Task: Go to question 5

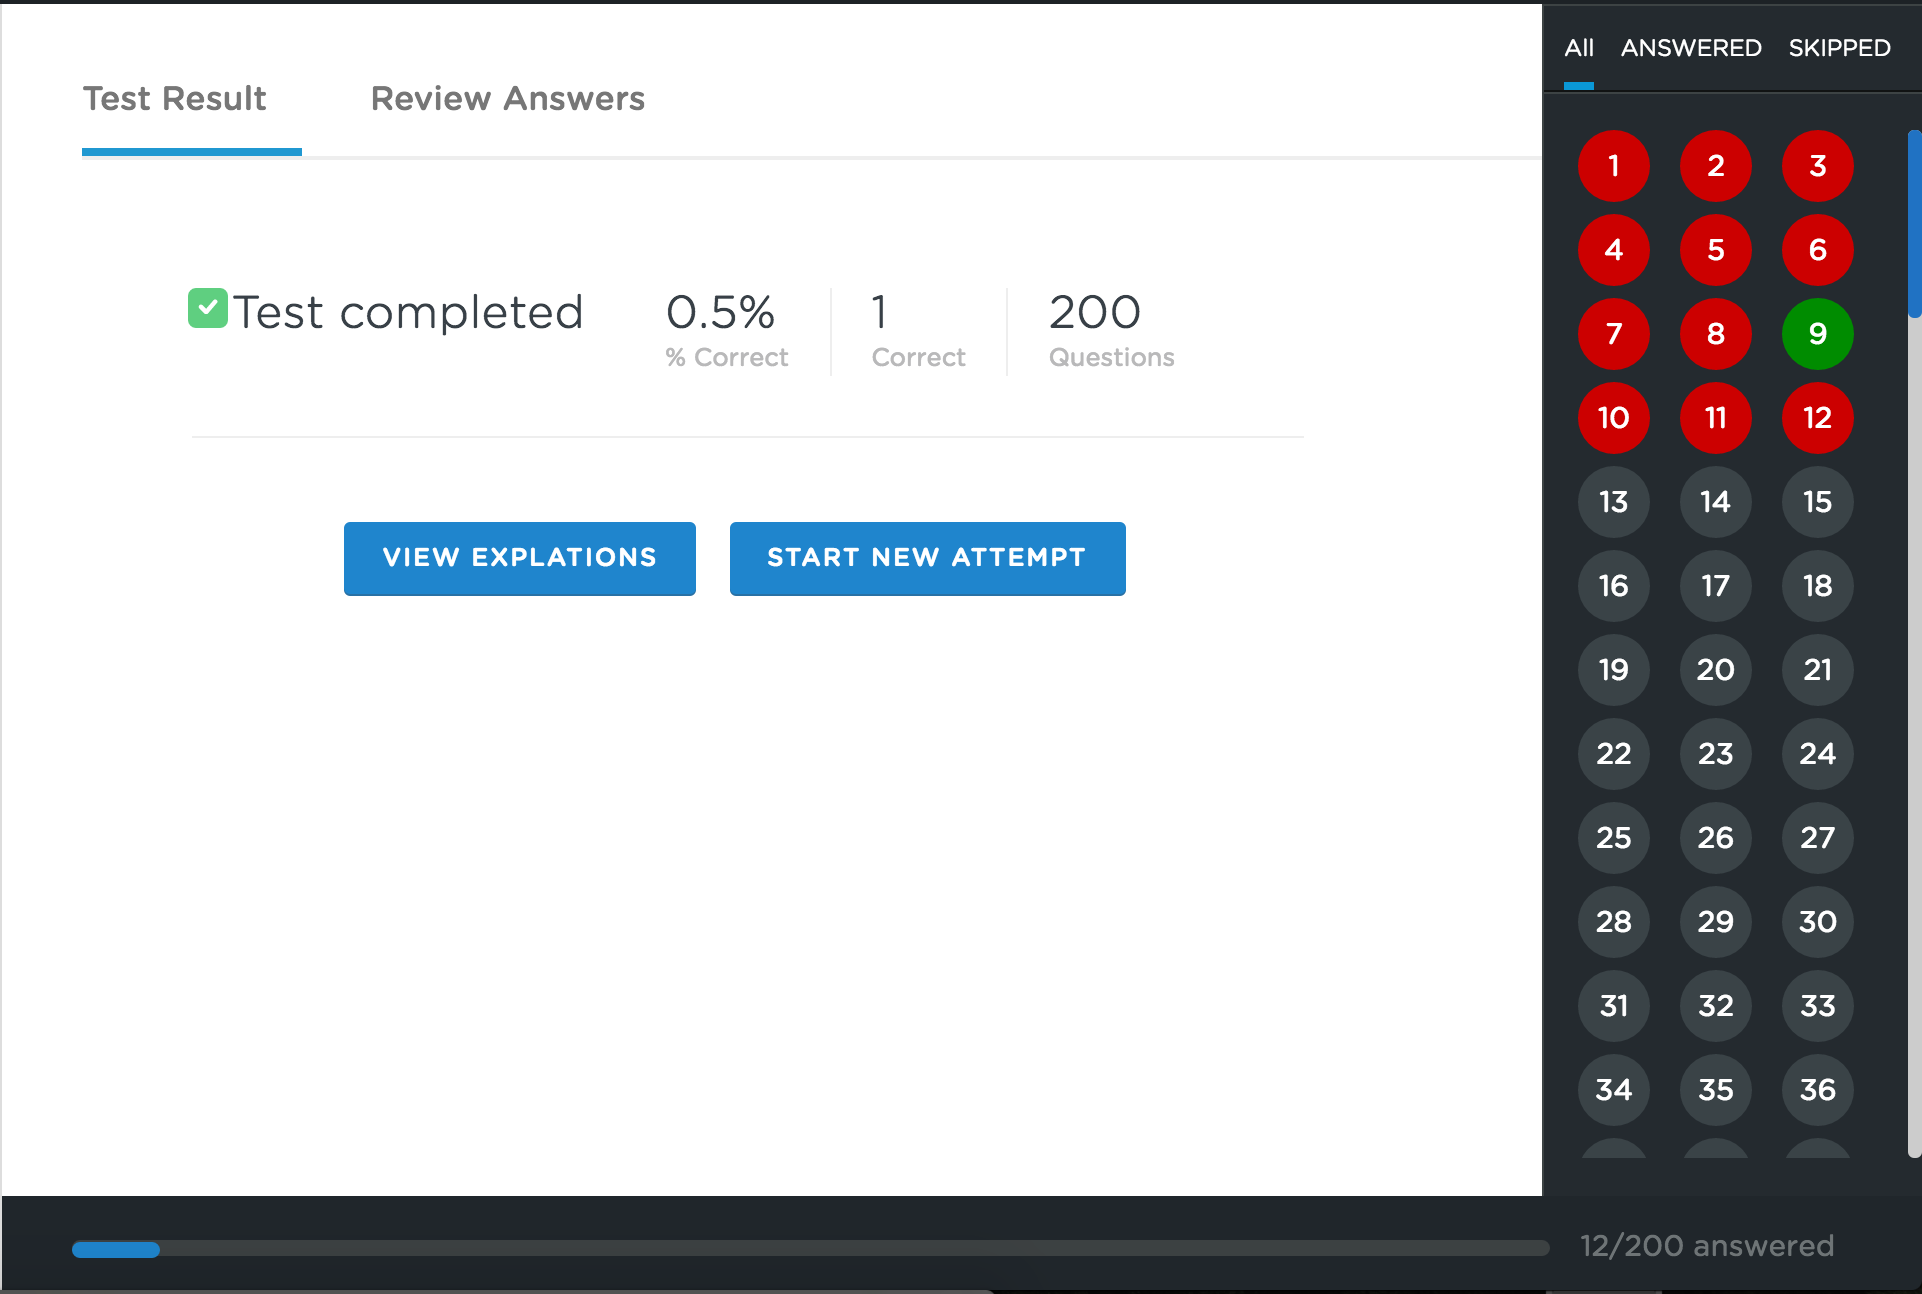Action: [x=1716, y=250]
